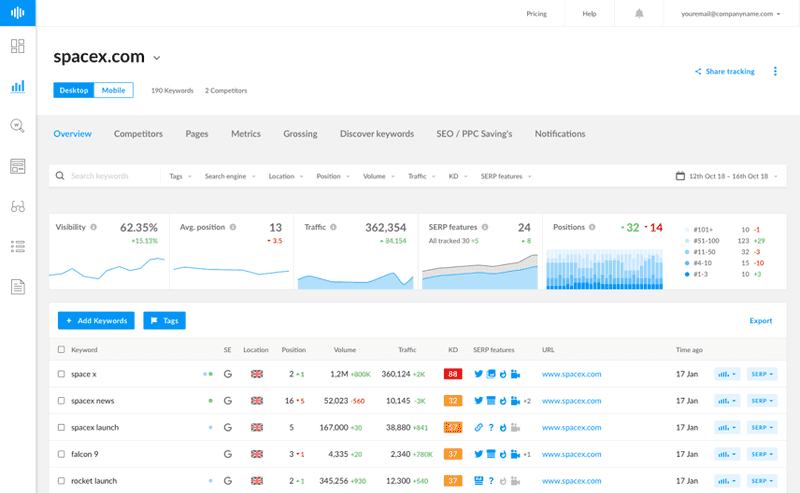Click the Add Keywords button
This screenshot has height=493, width=800.
pyautogui.click(x=96, y=321)
